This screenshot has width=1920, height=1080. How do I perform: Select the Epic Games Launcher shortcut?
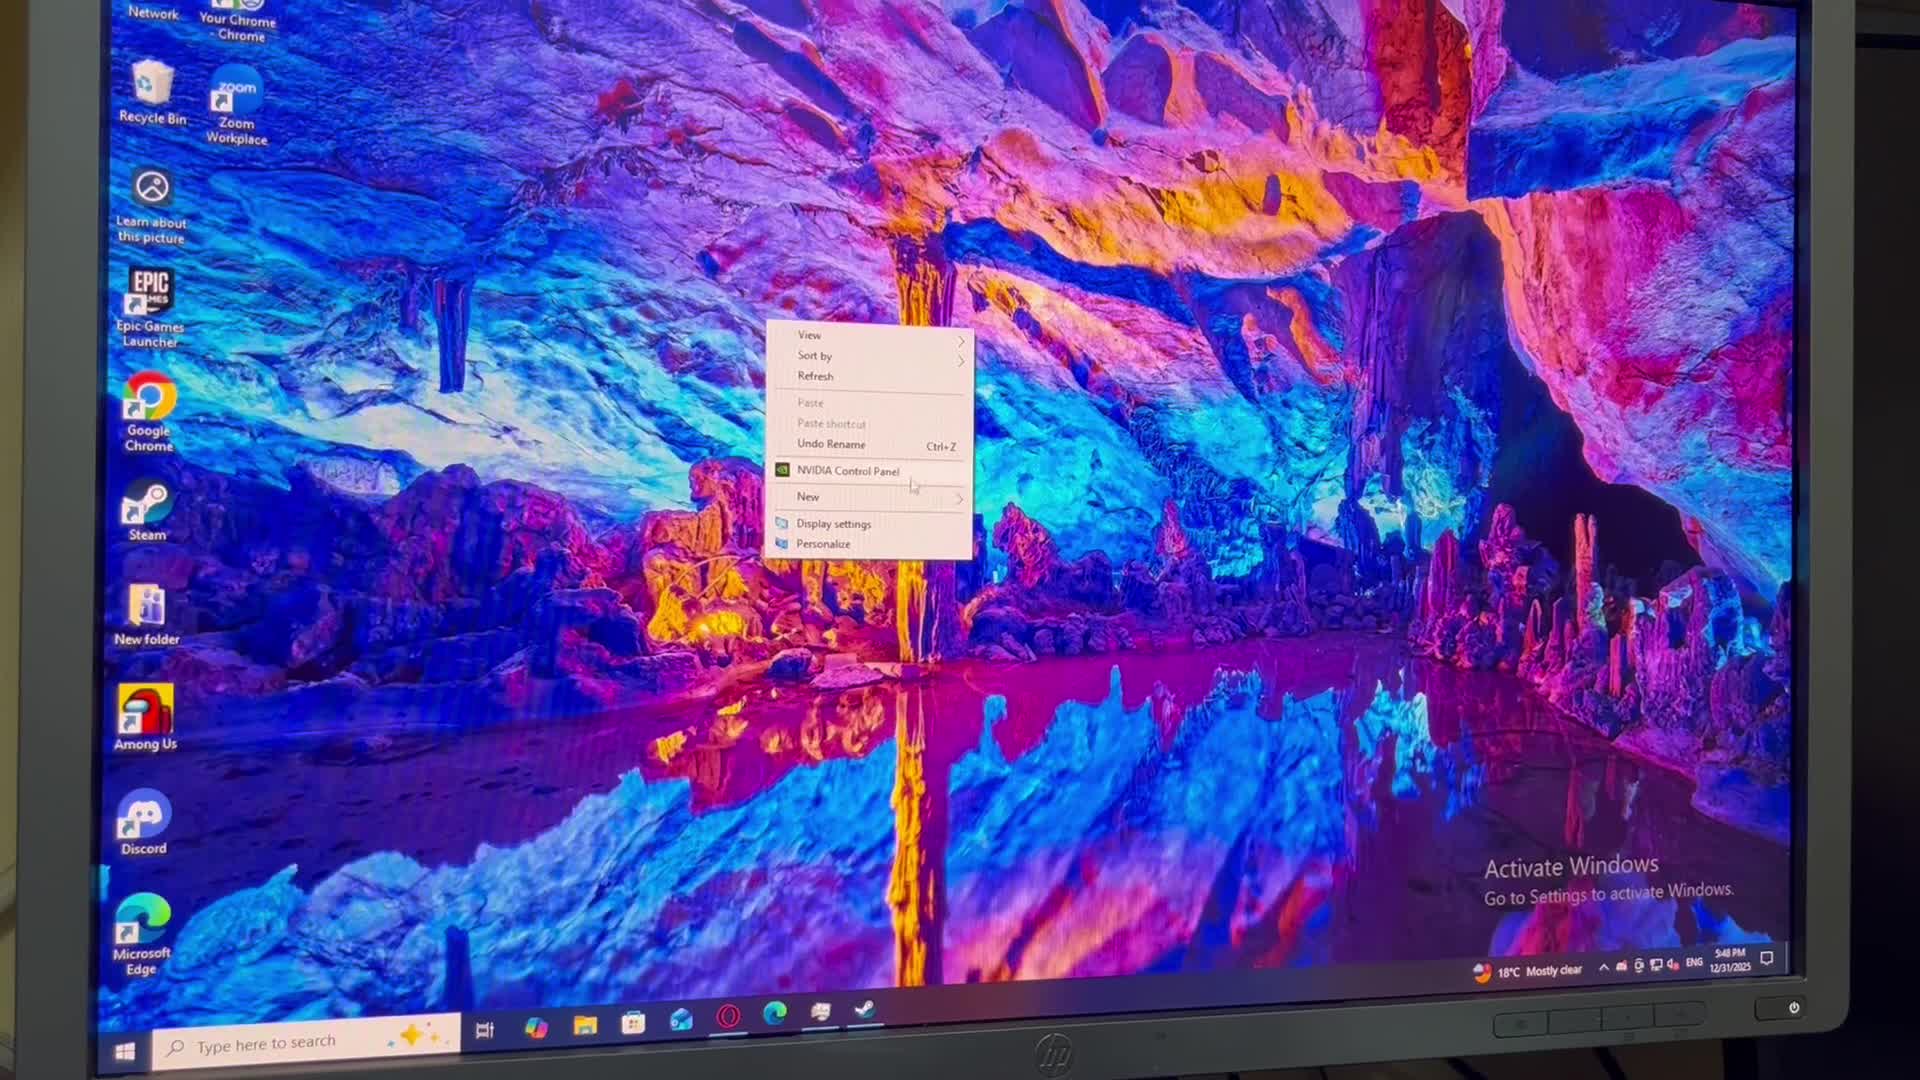point(150,308)
